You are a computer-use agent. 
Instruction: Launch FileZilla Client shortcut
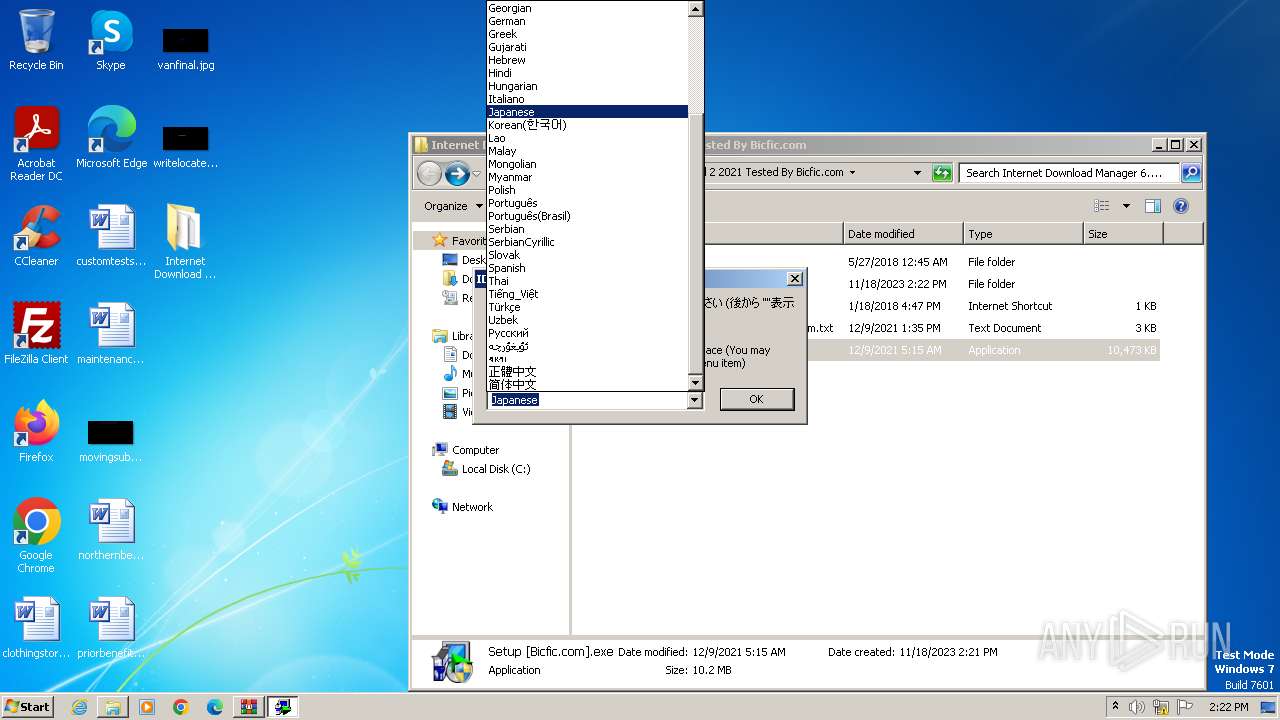point(36,334)
